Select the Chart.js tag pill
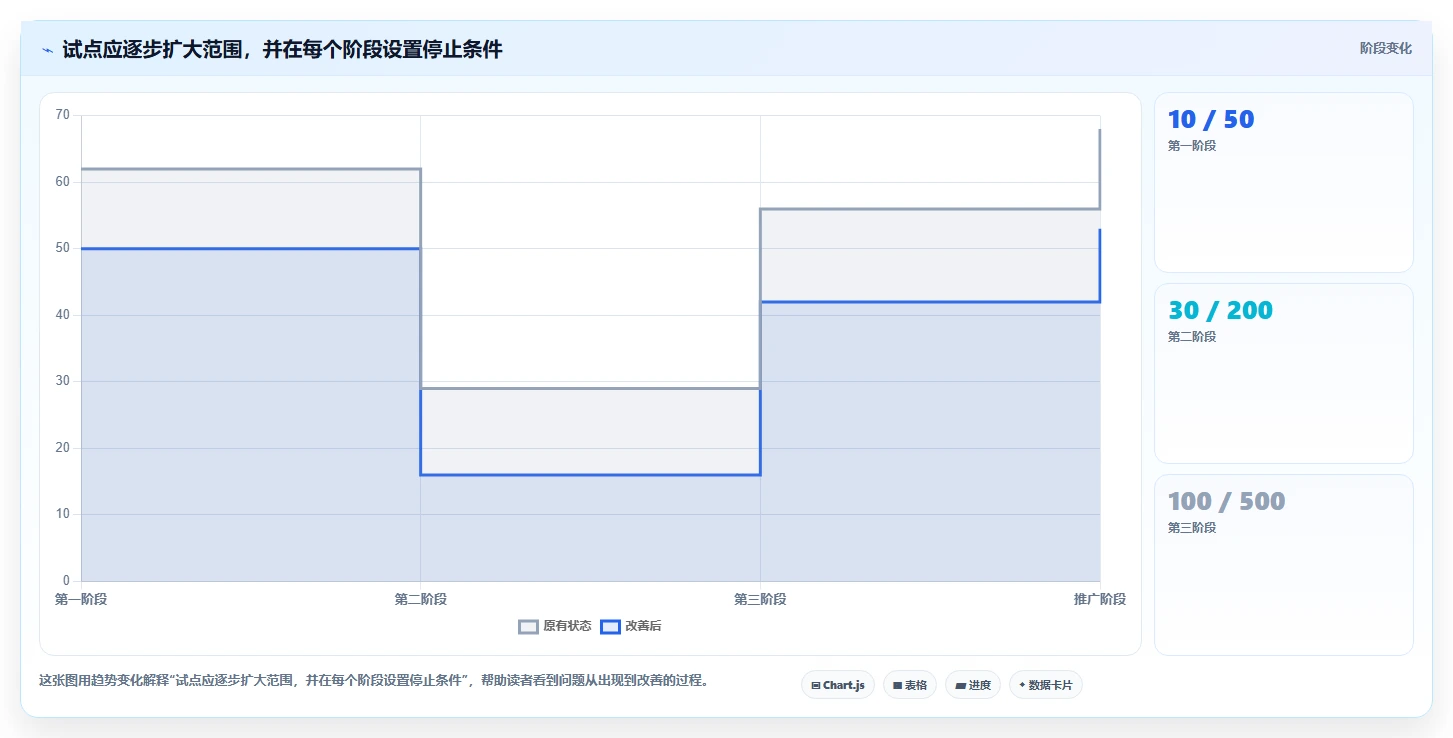The width and height of the screenshot is (1453, 738). click(x=838, y=685)
